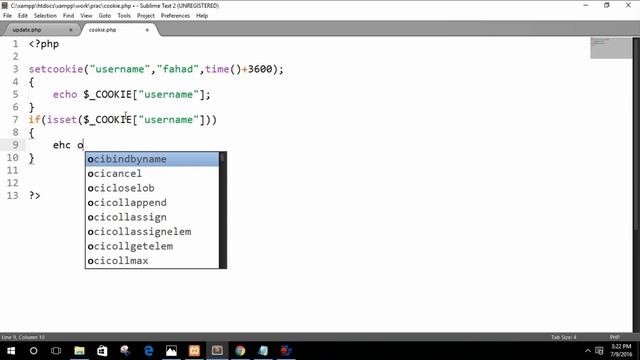Click the echo statement on line 5
The height and width of the screenshot is (360, 640).
(65, 94)
